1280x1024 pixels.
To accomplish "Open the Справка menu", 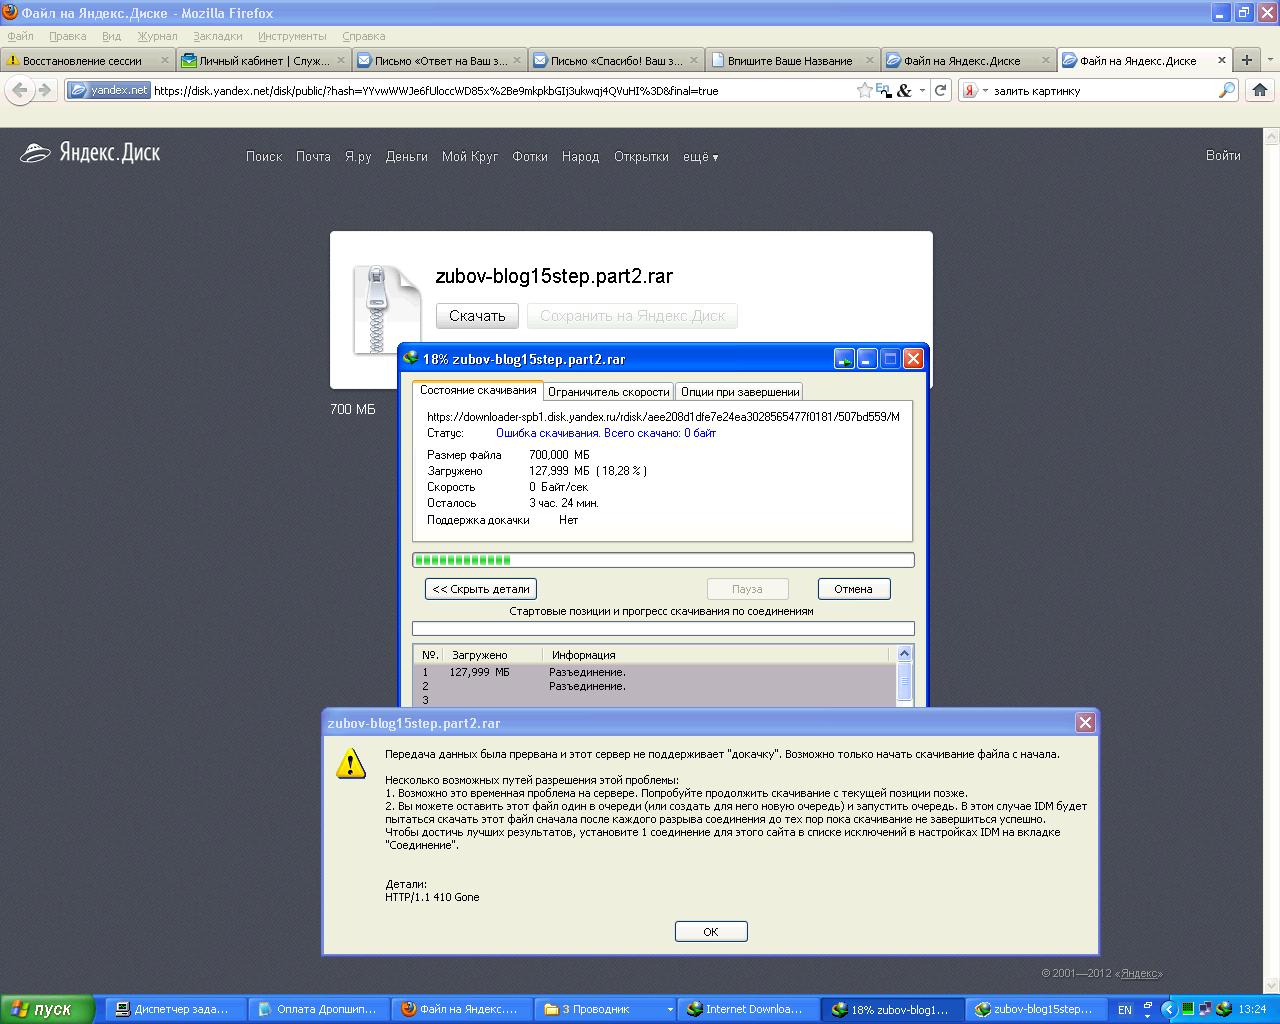I will (x=363, y=36).
